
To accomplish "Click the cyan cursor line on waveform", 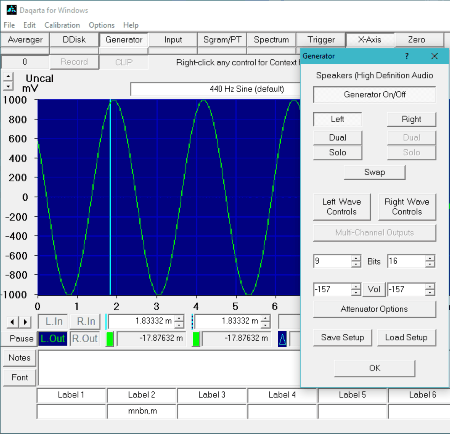I will [110, 197].
